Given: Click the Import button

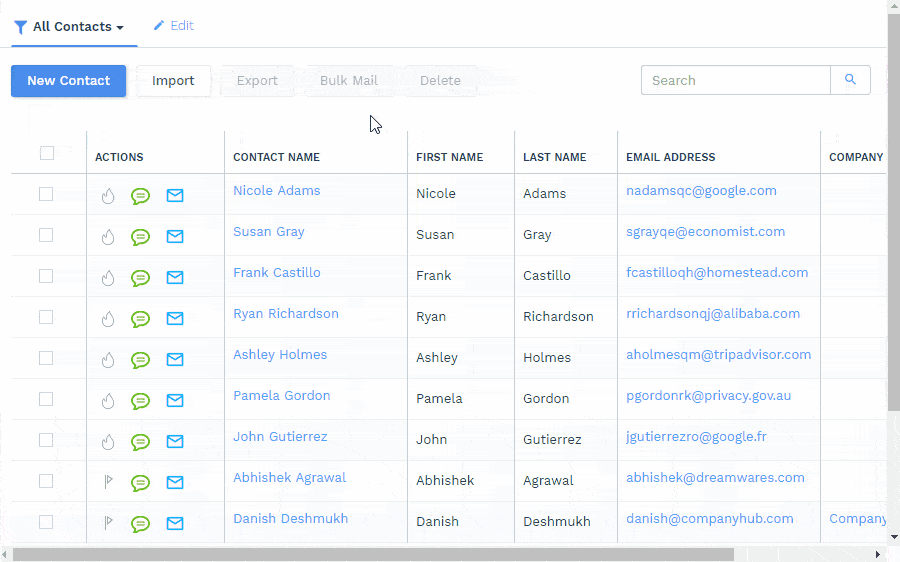Looking at the screenshot, I should pos(173,81).
